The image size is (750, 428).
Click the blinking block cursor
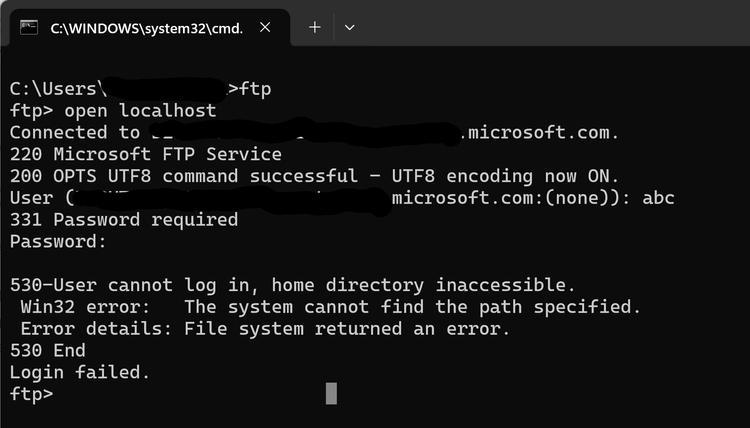click(x=332, y=393)
